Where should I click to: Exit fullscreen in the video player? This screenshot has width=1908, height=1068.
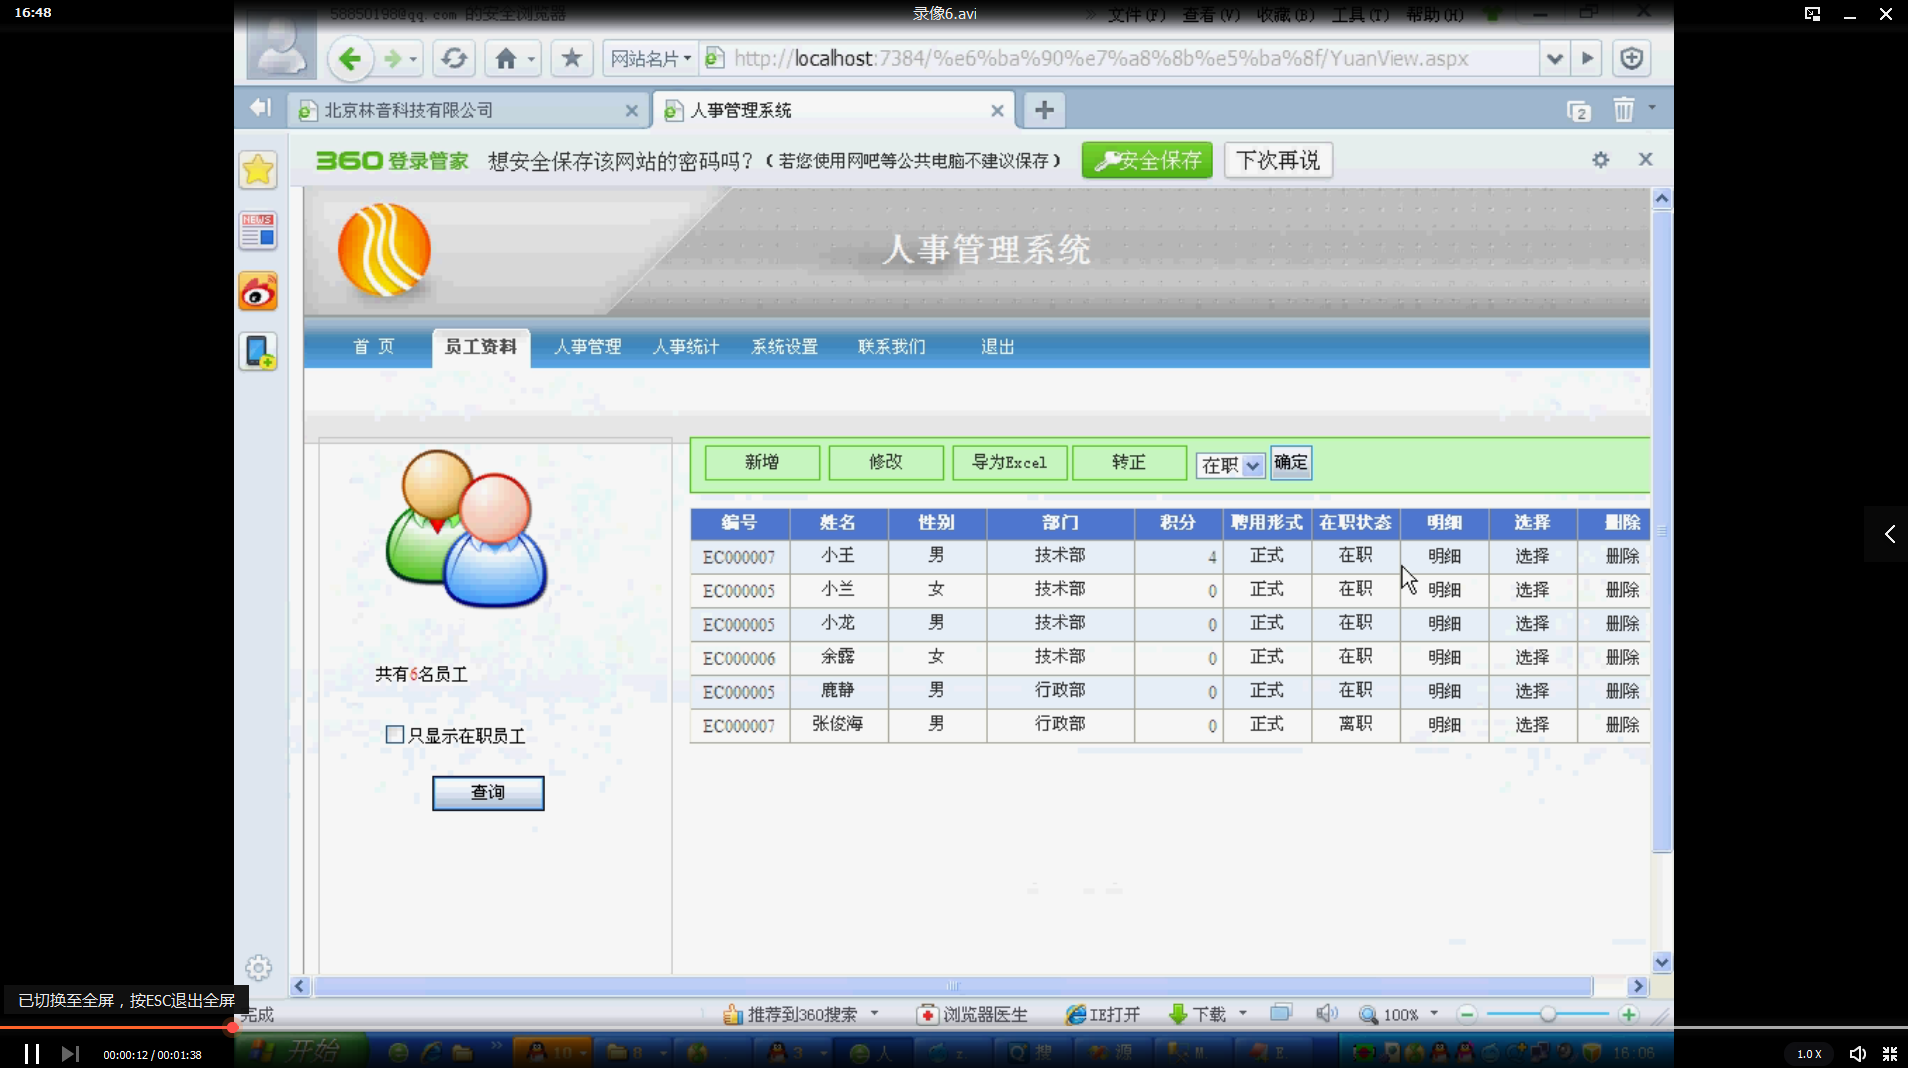pyautogui.click(x=1890, y=1054)
